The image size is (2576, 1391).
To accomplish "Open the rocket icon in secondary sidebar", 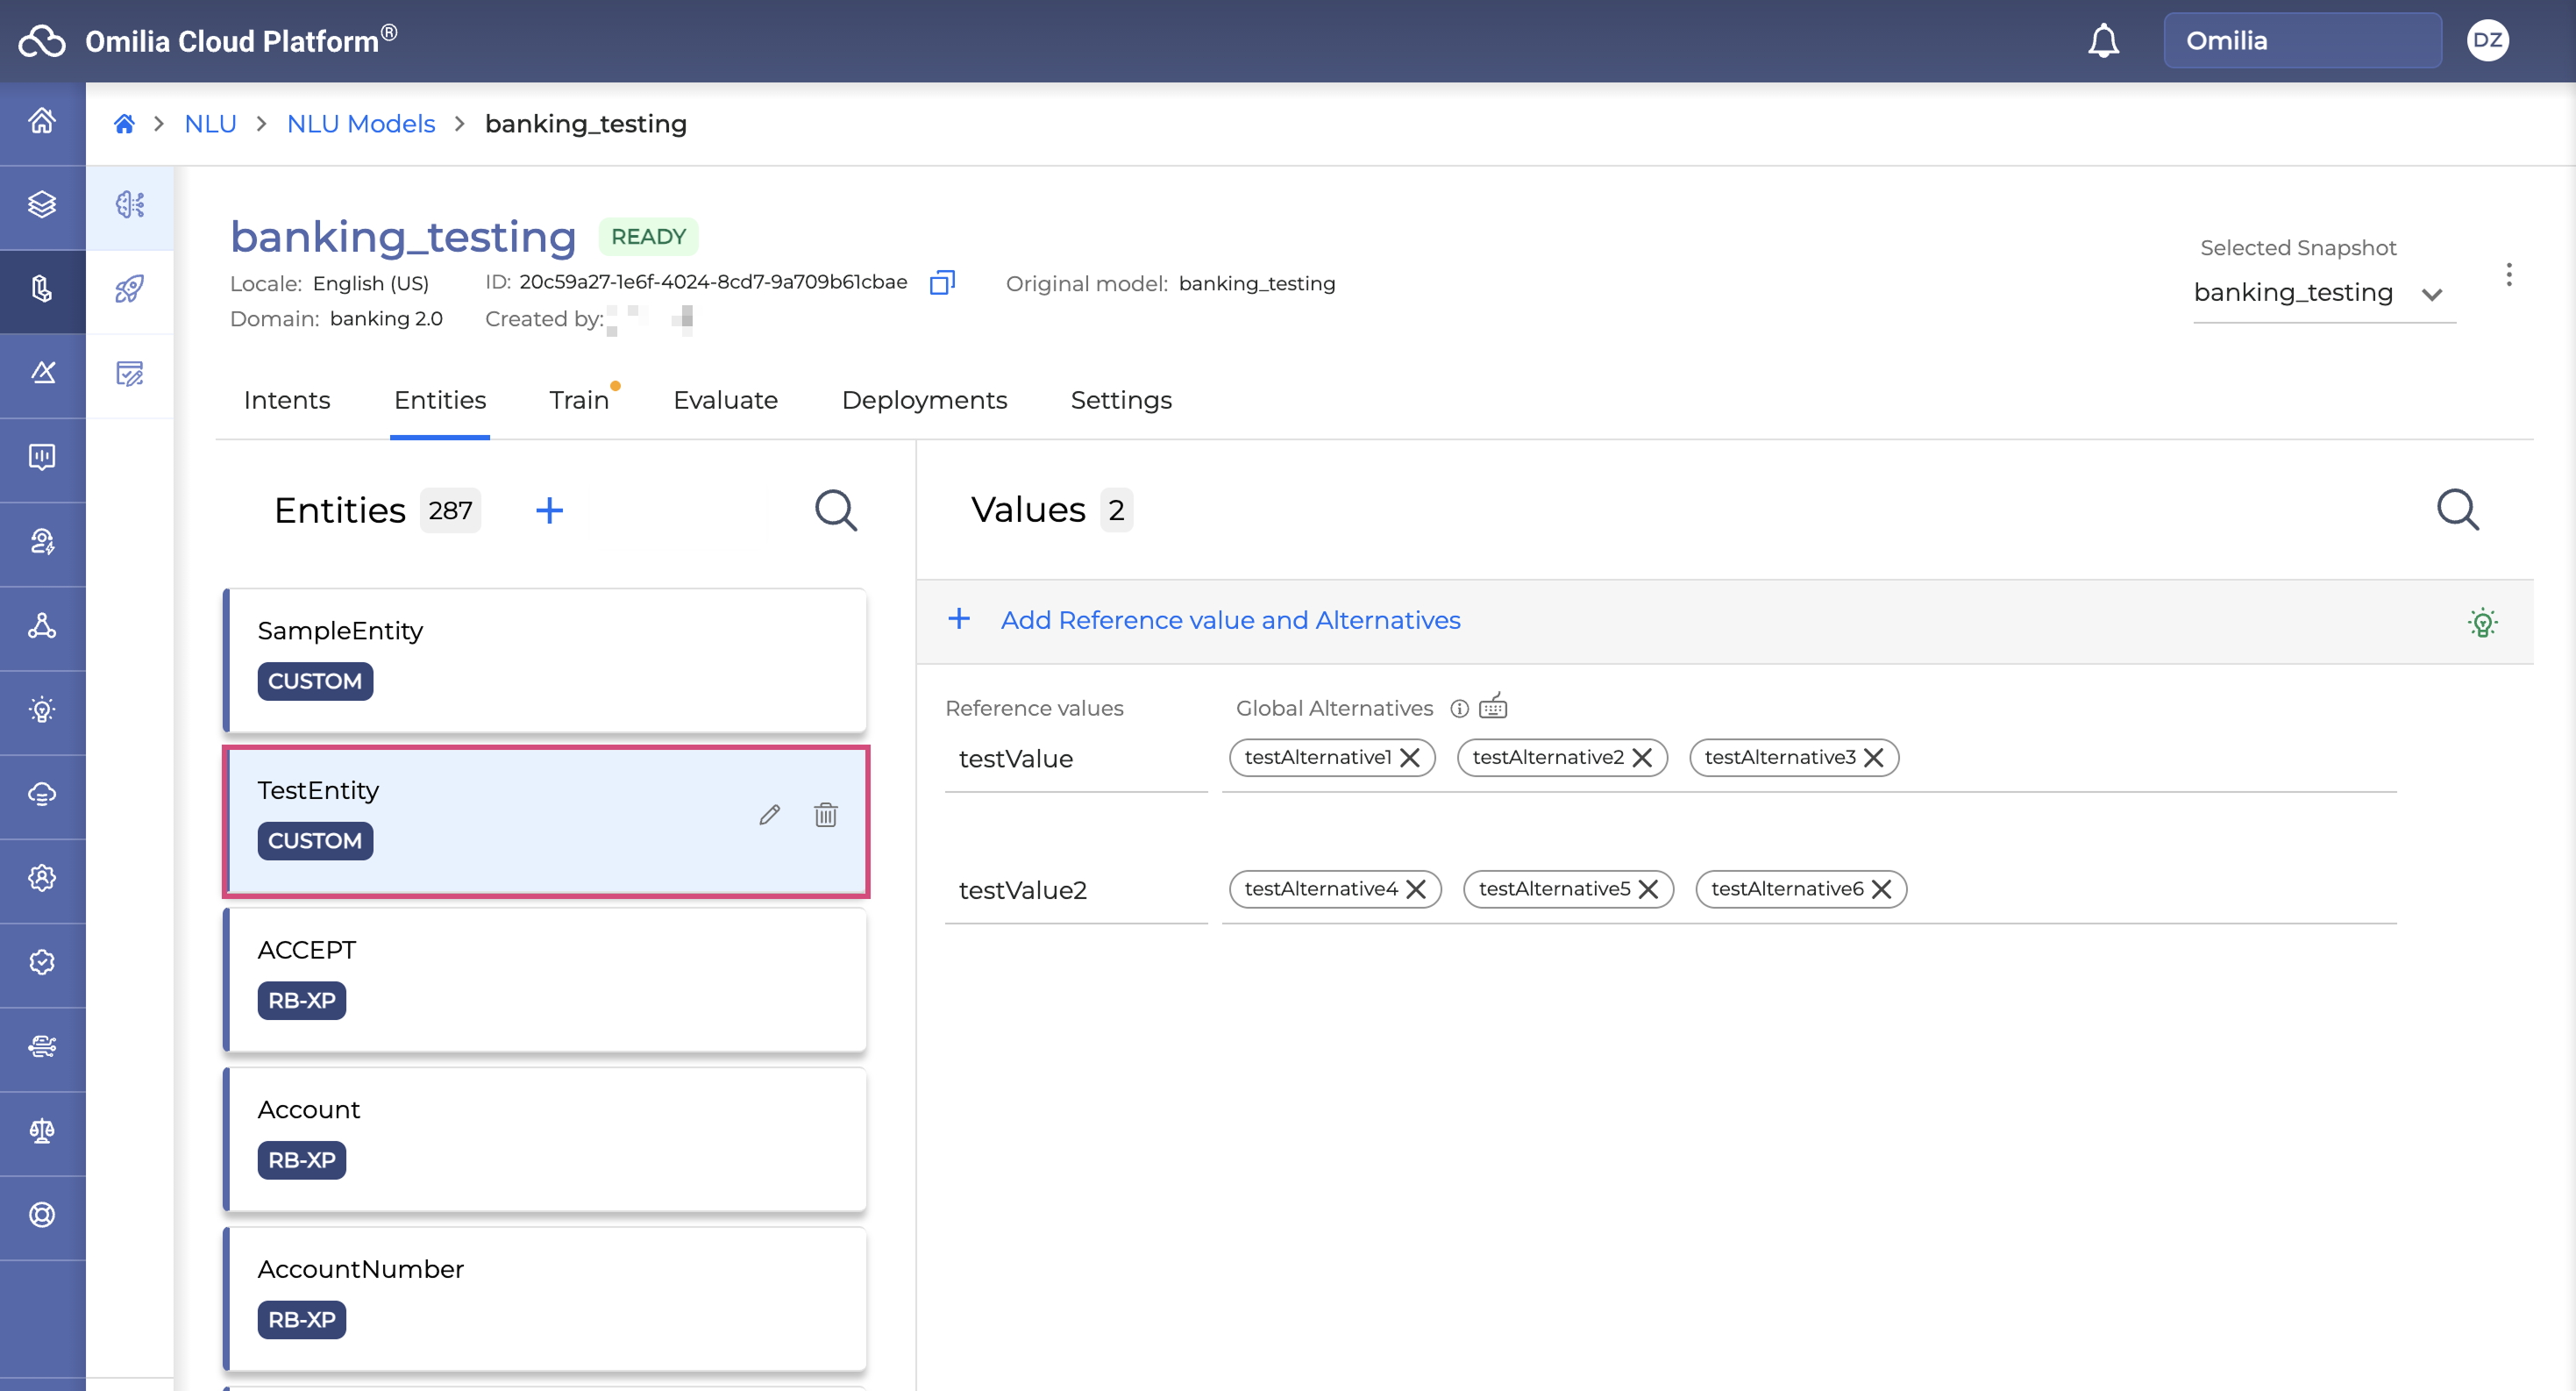I will tap(129, 289).
